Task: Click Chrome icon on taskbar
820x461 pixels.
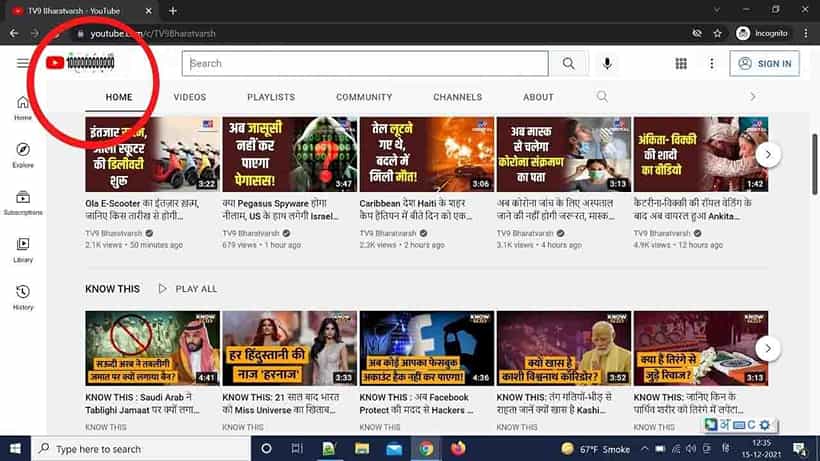Action: pyautogui.click(x=426, y=448)
